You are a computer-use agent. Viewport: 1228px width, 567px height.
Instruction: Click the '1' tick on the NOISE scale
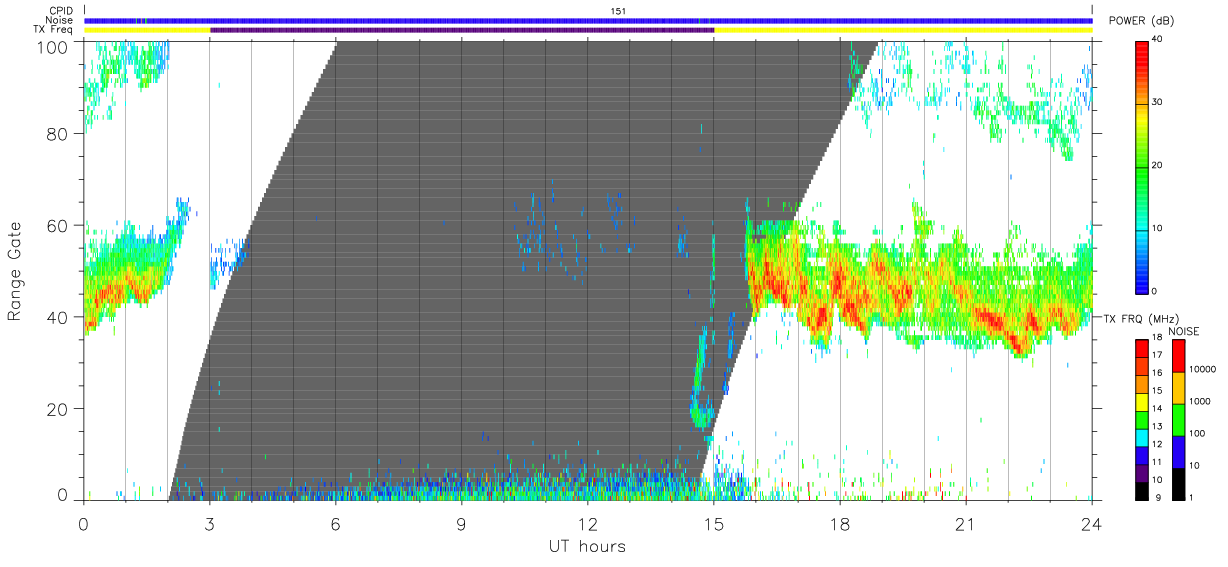click(1192, 497)
